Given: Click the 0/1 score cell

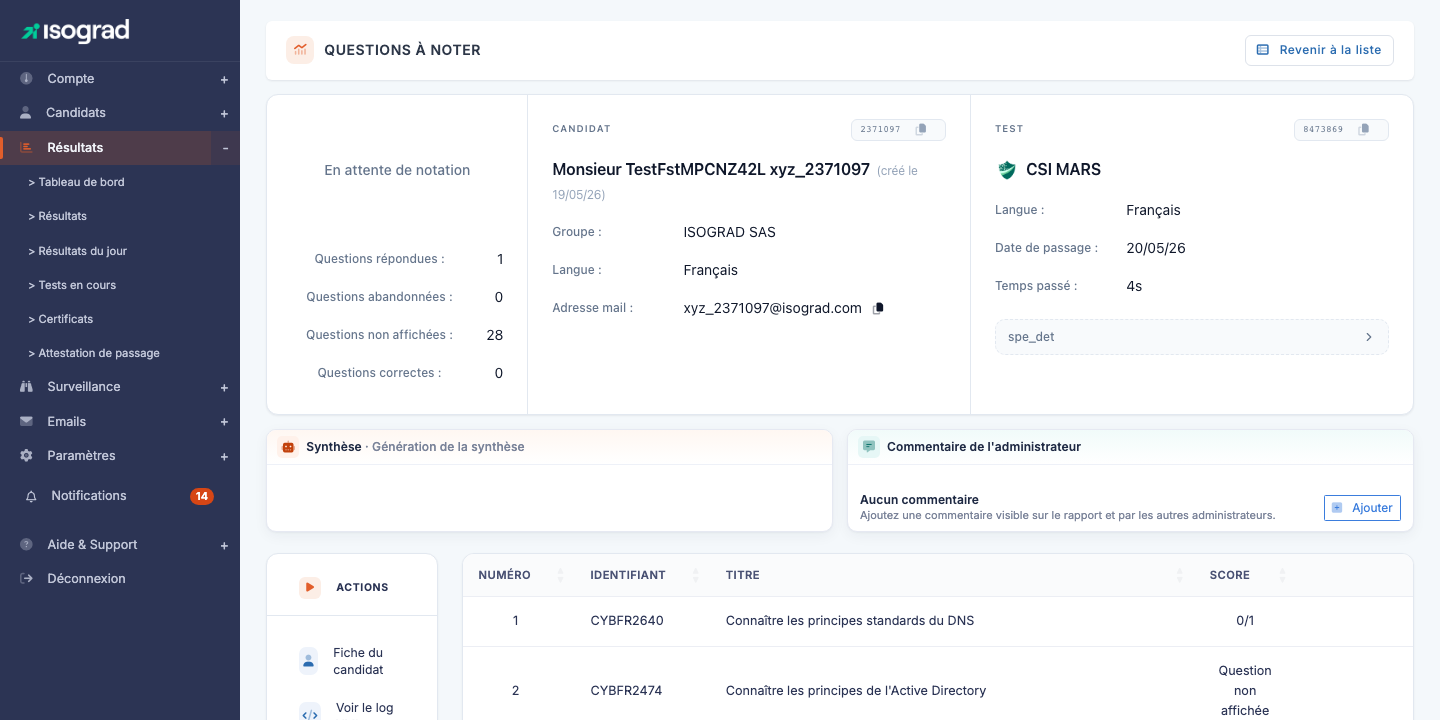Looking at the screenshot, I should (x=1245, y=621).
